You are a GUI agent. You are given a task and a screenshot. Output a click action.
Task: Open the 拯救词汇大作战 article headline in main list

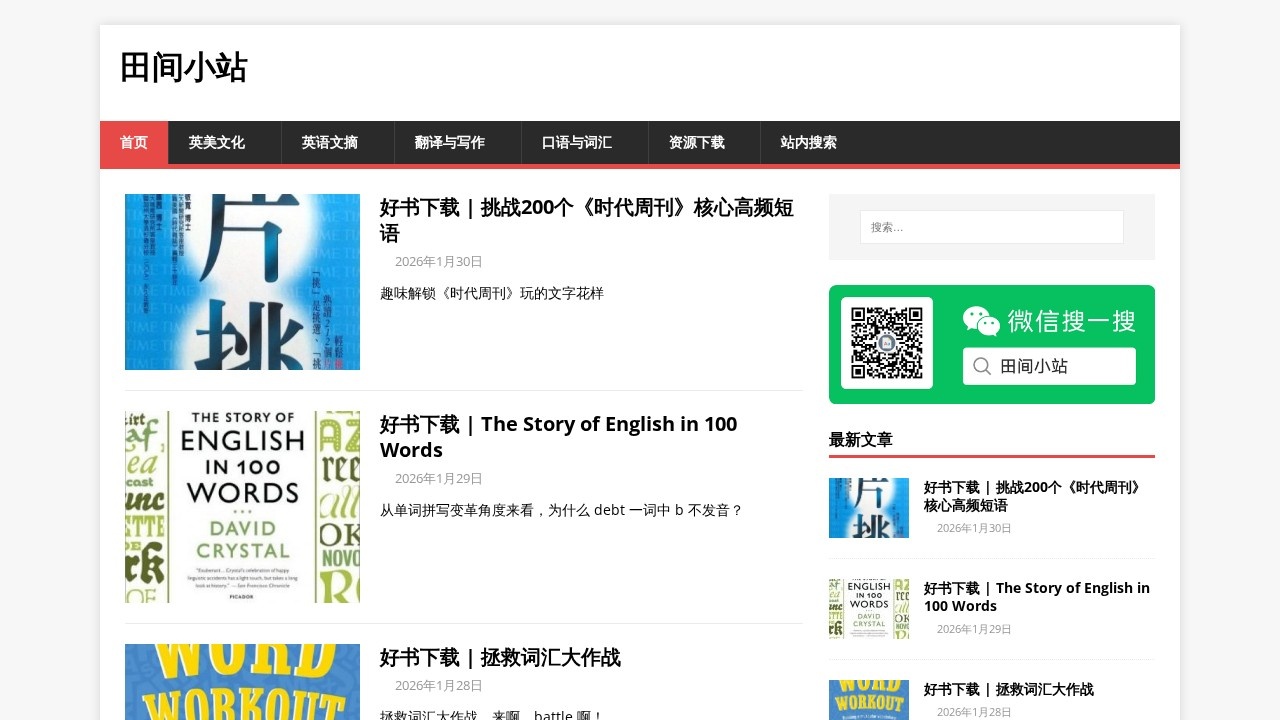[500, 657]
